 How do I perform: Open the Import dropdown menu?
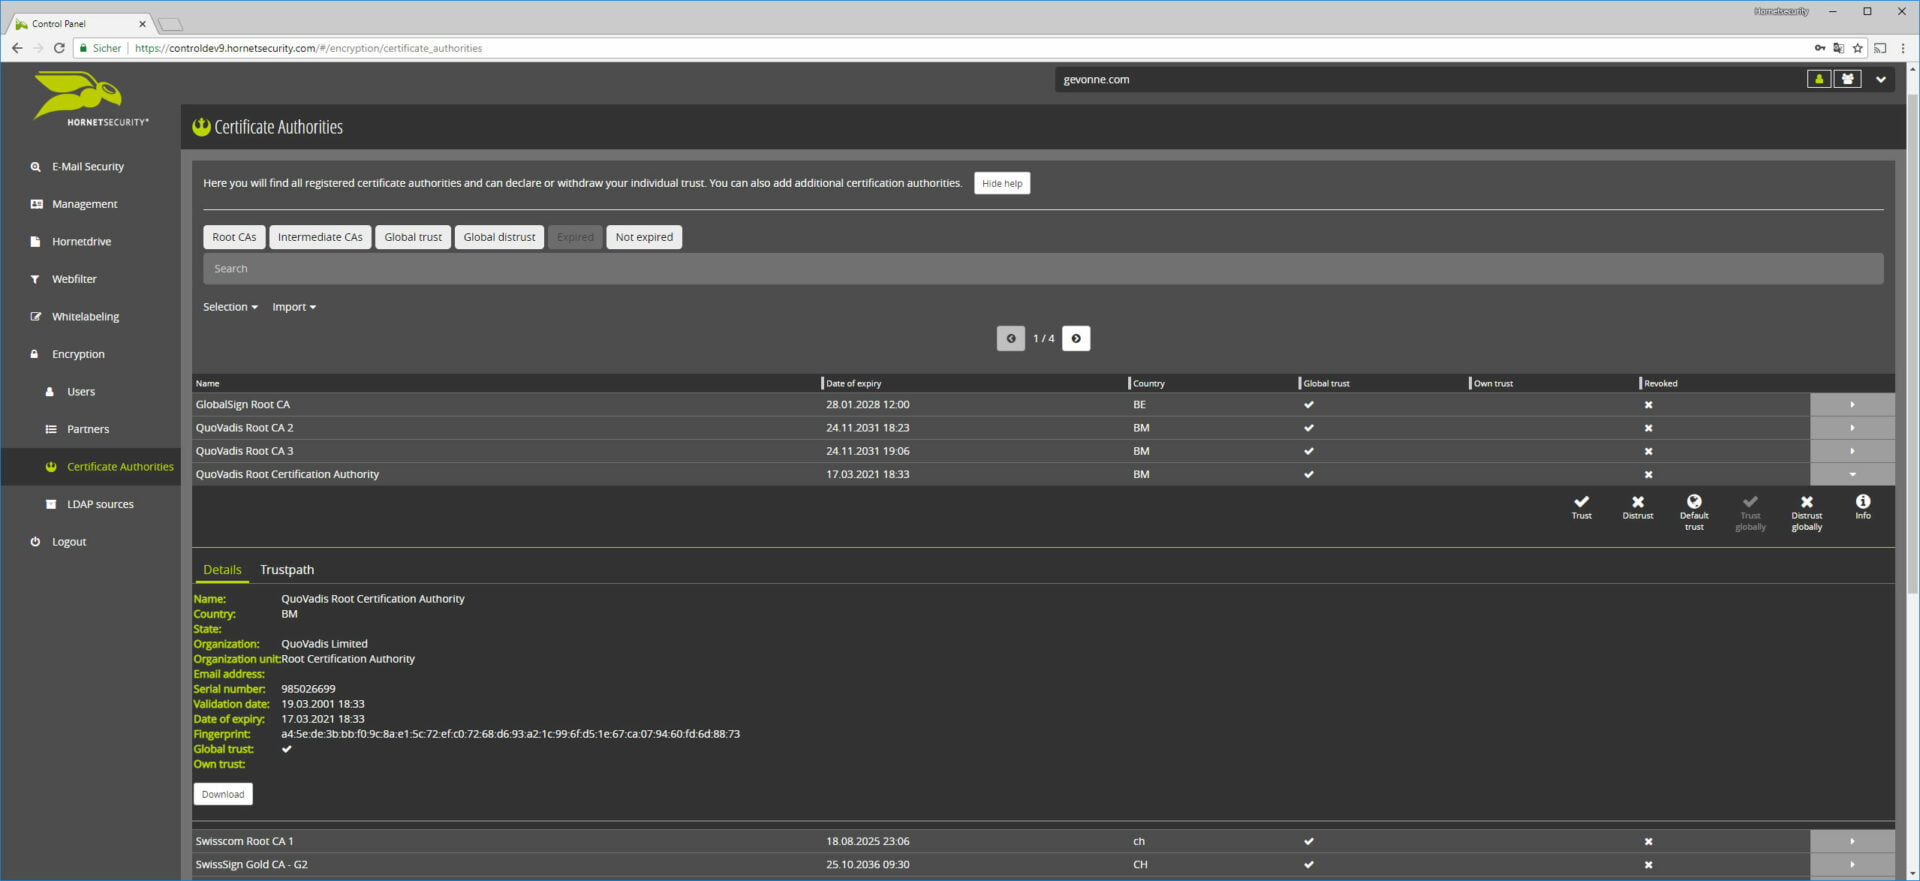(x=294, y=307)
